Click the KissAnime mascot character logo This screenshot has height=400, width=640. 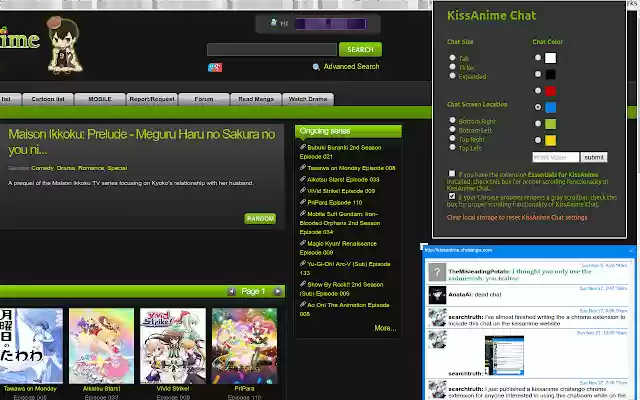coord(64,45)
